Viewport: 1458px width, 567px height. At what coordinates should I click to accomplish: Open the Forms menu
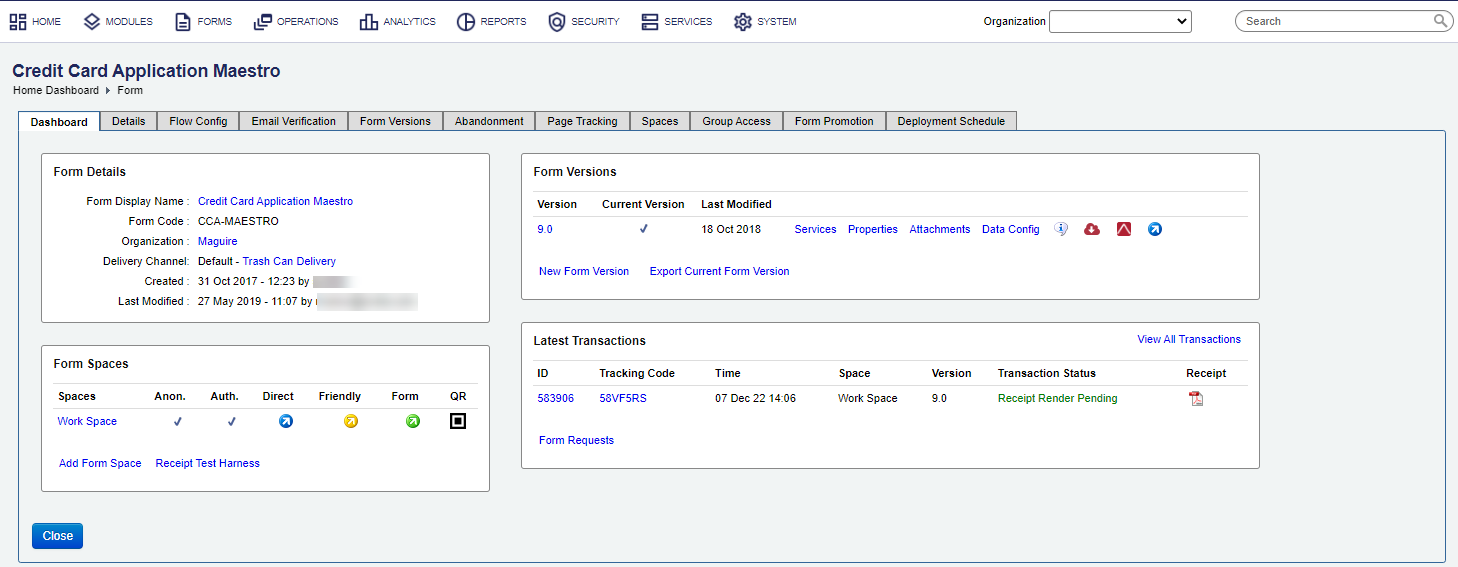[203, 21]
